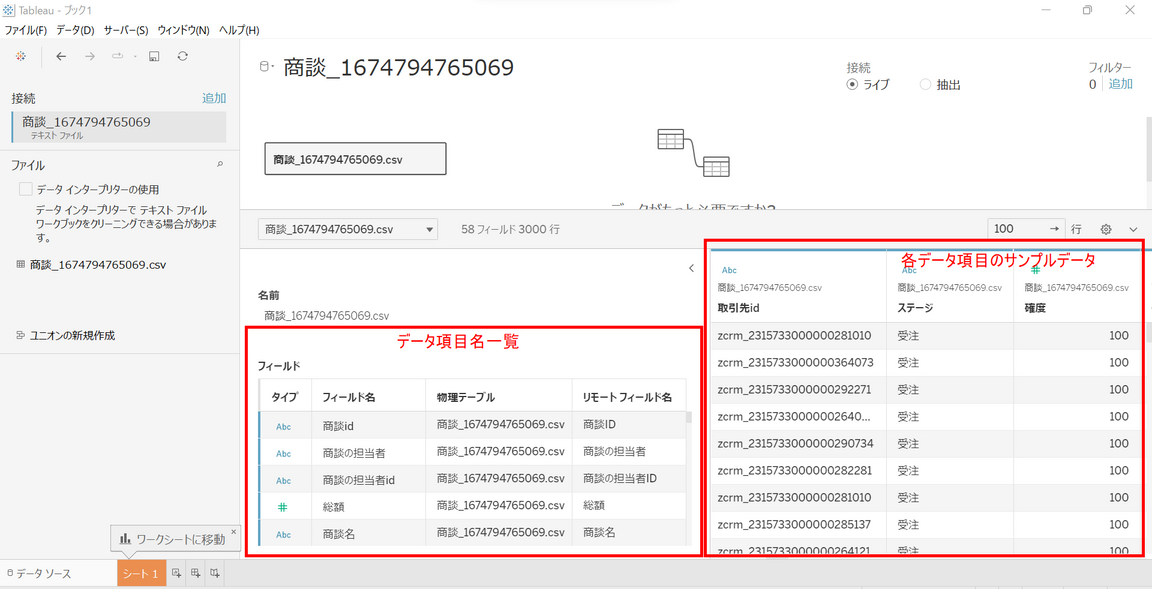Open the redo dropdown arrow in toolbar

135,57
